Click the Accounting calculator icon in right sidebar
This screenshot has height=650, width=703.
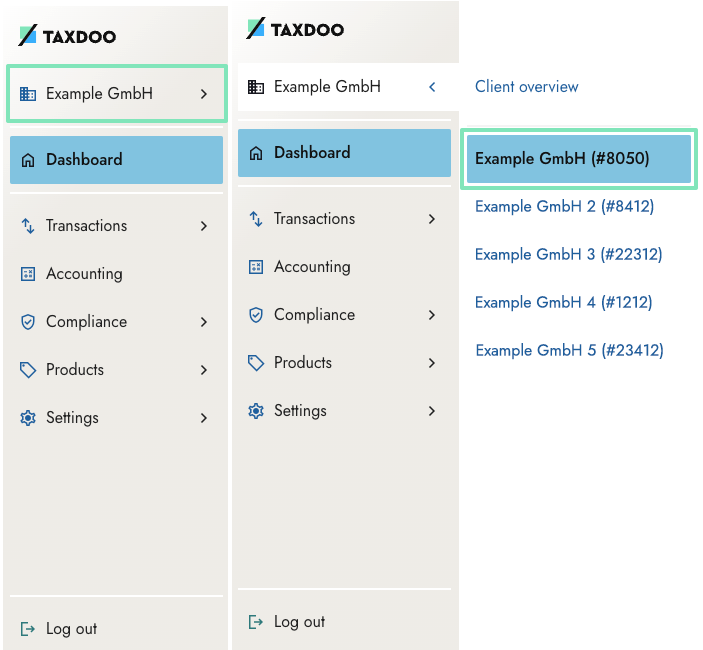coord(256,267)
